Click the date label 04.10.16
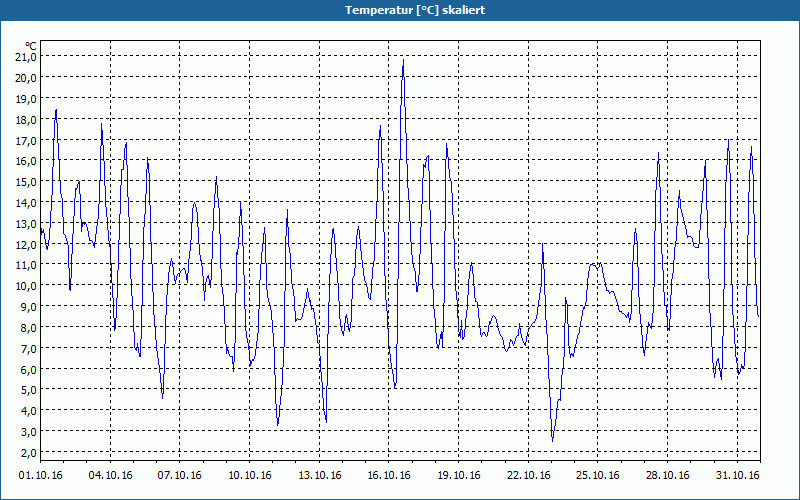The height and width of the screenshot is (500, 800). (x=110, y=476)
